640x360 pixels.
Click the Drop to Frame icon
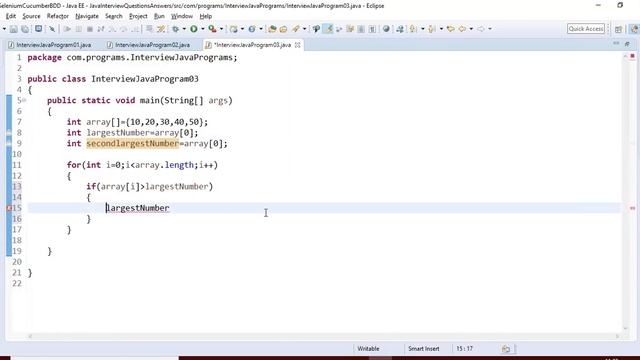coord(150,29)
